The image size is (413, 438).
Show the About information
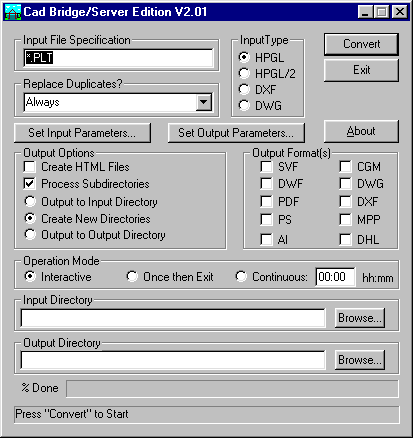click(361, 131)
